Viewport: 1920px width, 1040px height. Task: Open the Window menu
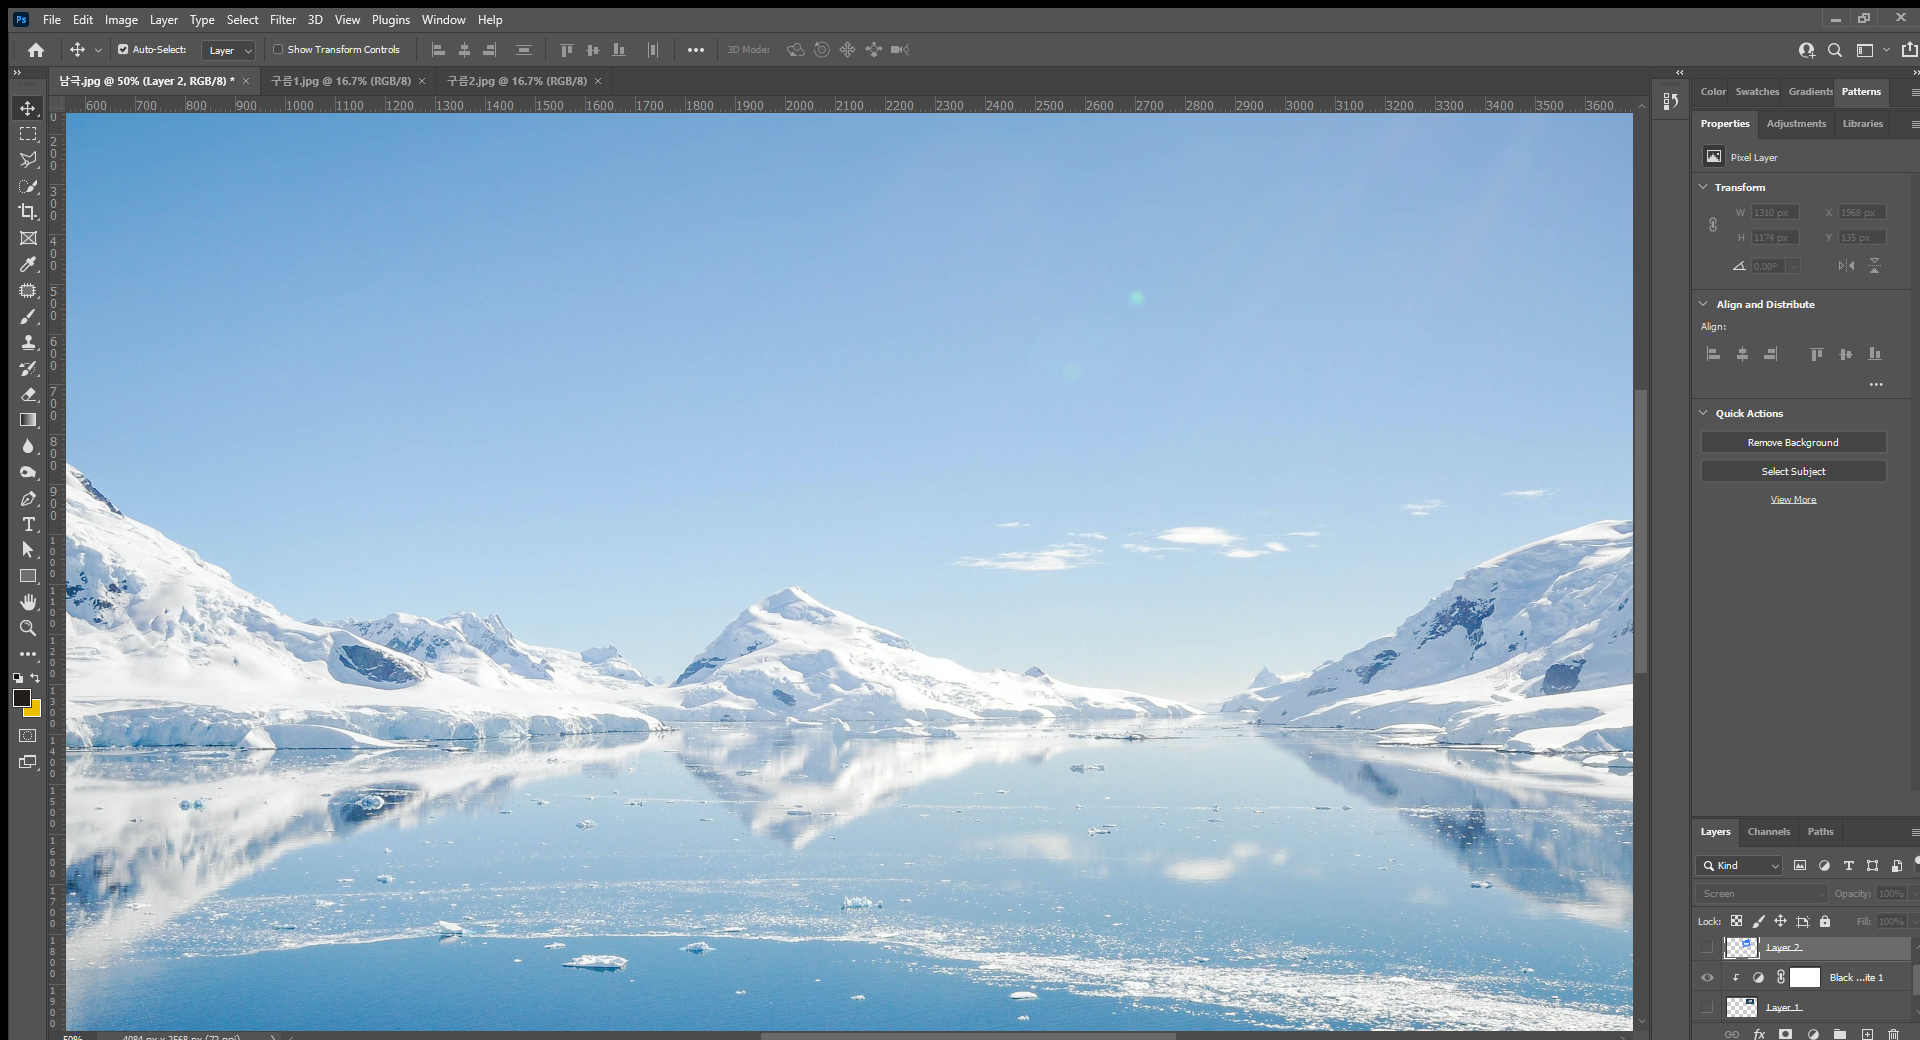point(443,20)
